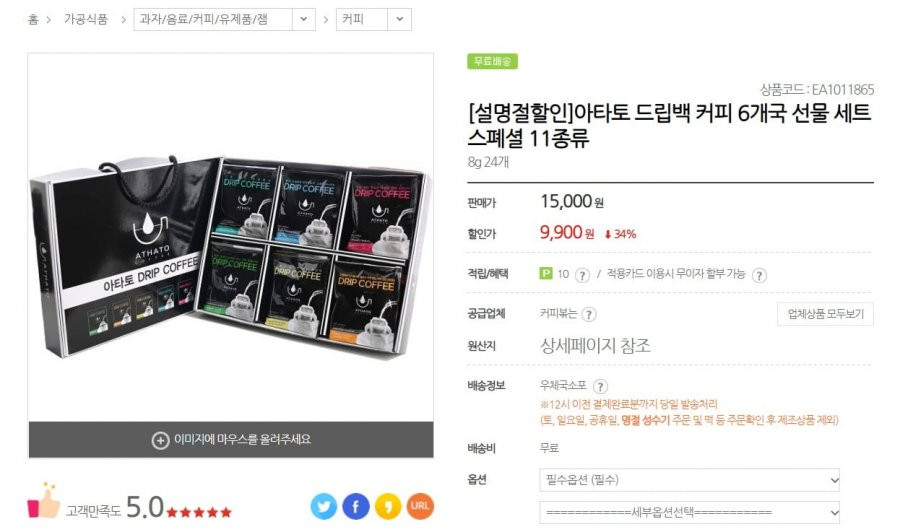
Task: Click the yellow KakaoStory share icon
Action: tap(388, 506)
